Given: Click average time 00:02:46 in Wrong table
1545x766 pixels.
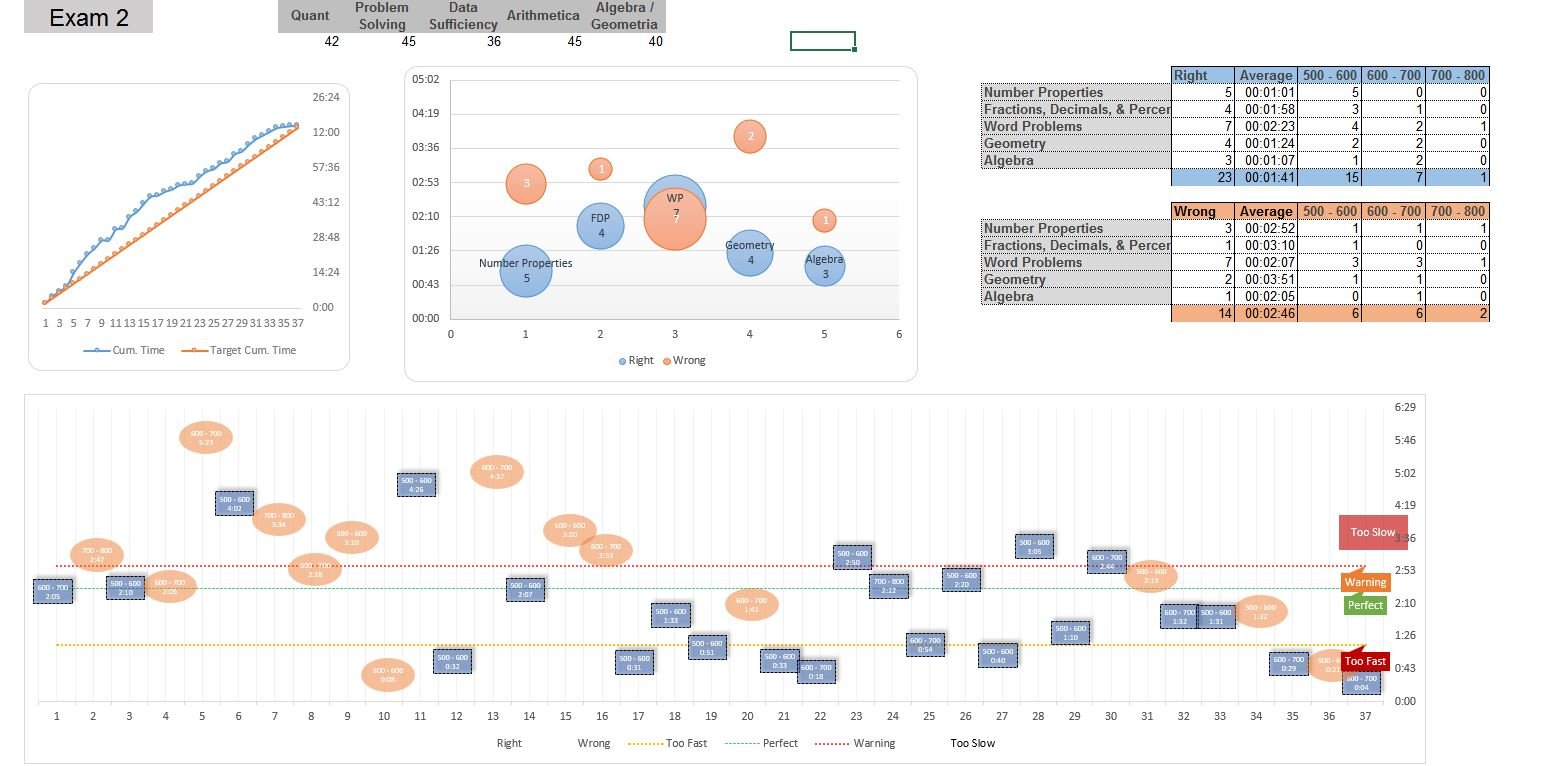Looking at the screenshot, I should tap(1266, 313).
